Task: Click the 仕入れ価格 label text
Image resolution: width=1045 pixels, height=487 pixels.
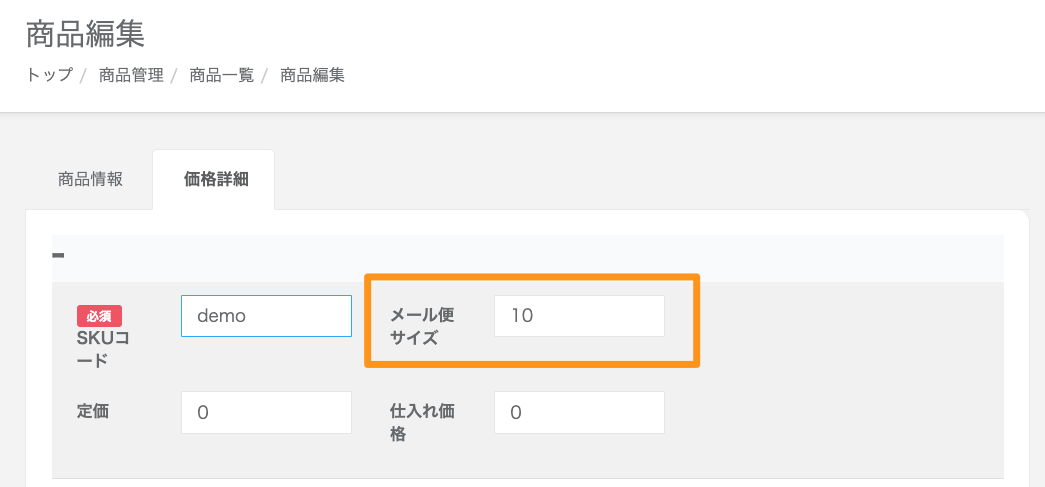Action: [x=421, y=422]
